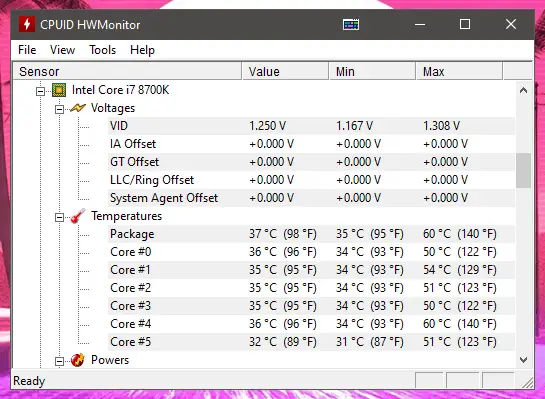Select the Intel Core i7 CPU chip icon
Screen dimensions: 545x399
(x=59, y=90)
